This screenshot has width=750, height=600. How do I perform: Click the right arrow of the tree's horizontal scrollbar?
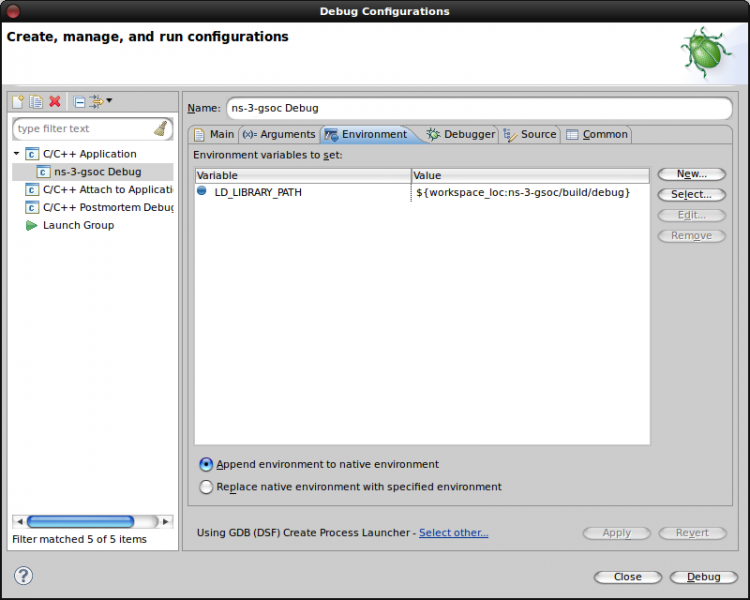coord(166,522)
